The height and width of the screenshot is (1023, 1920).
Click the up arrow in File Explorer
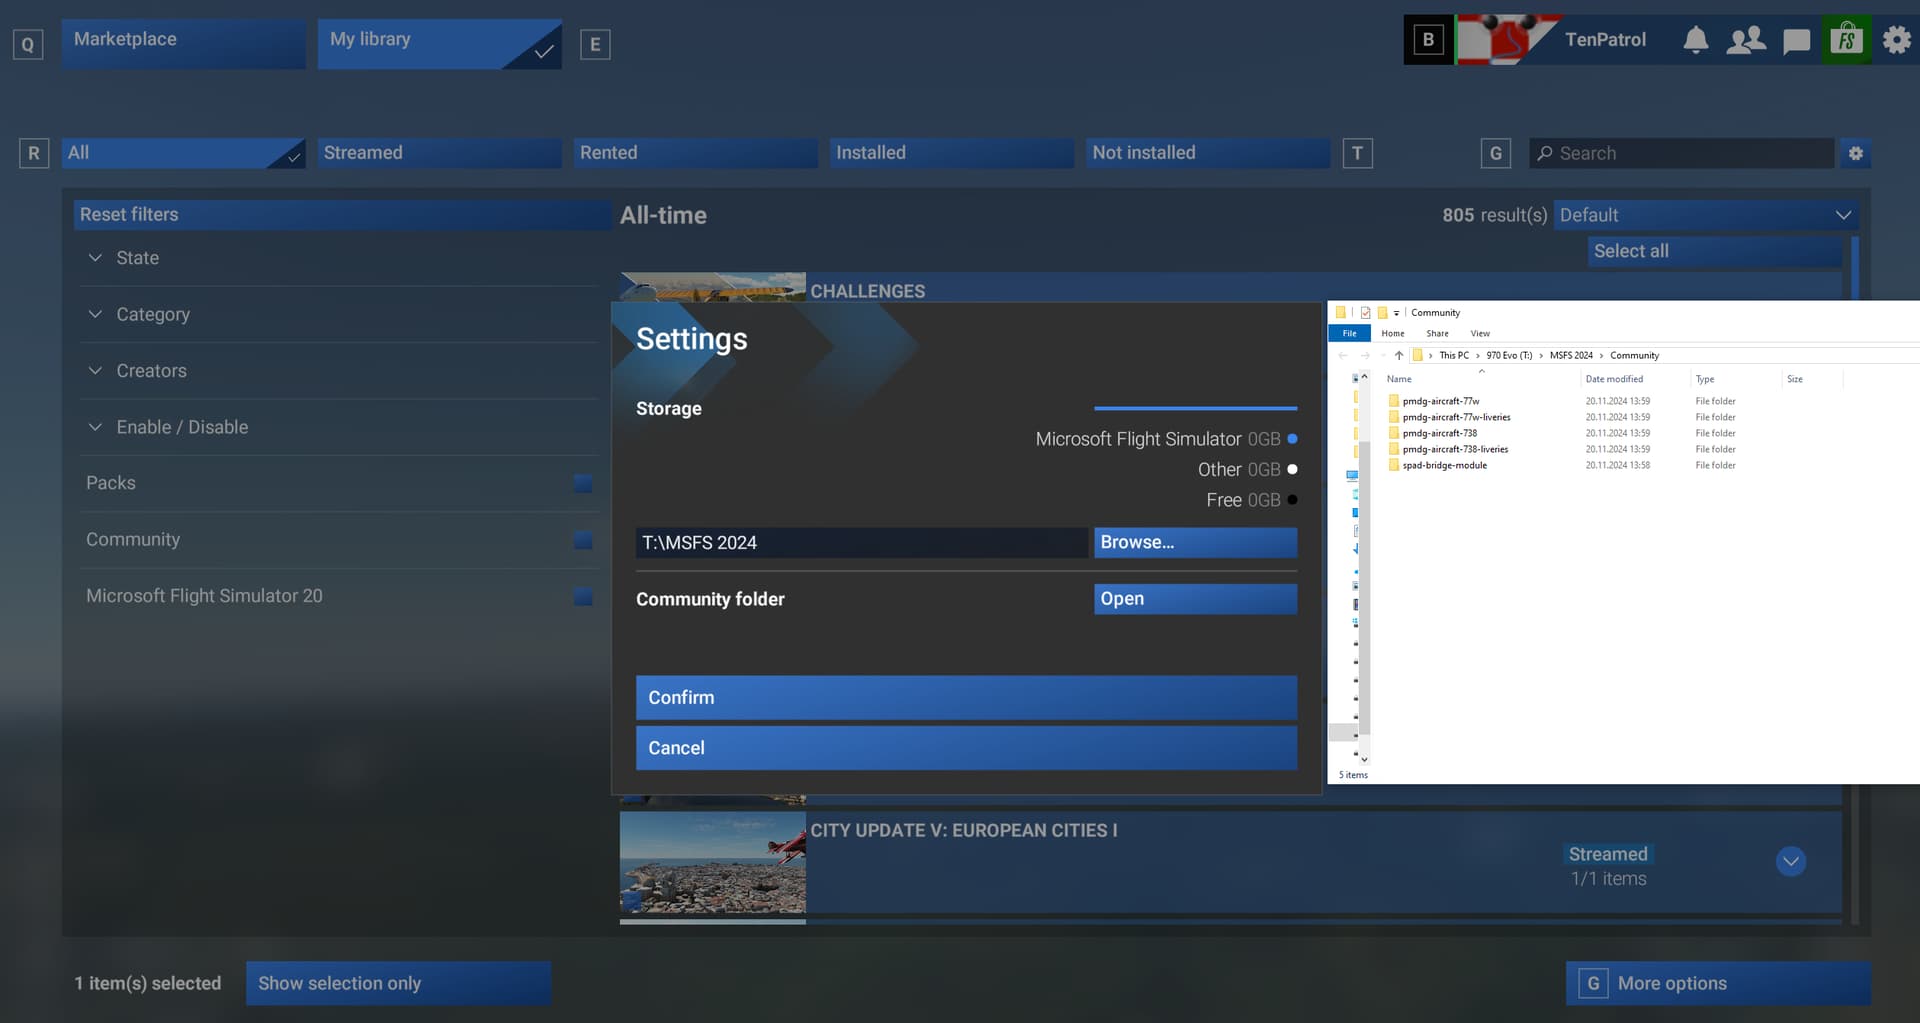coord(1398,355)
